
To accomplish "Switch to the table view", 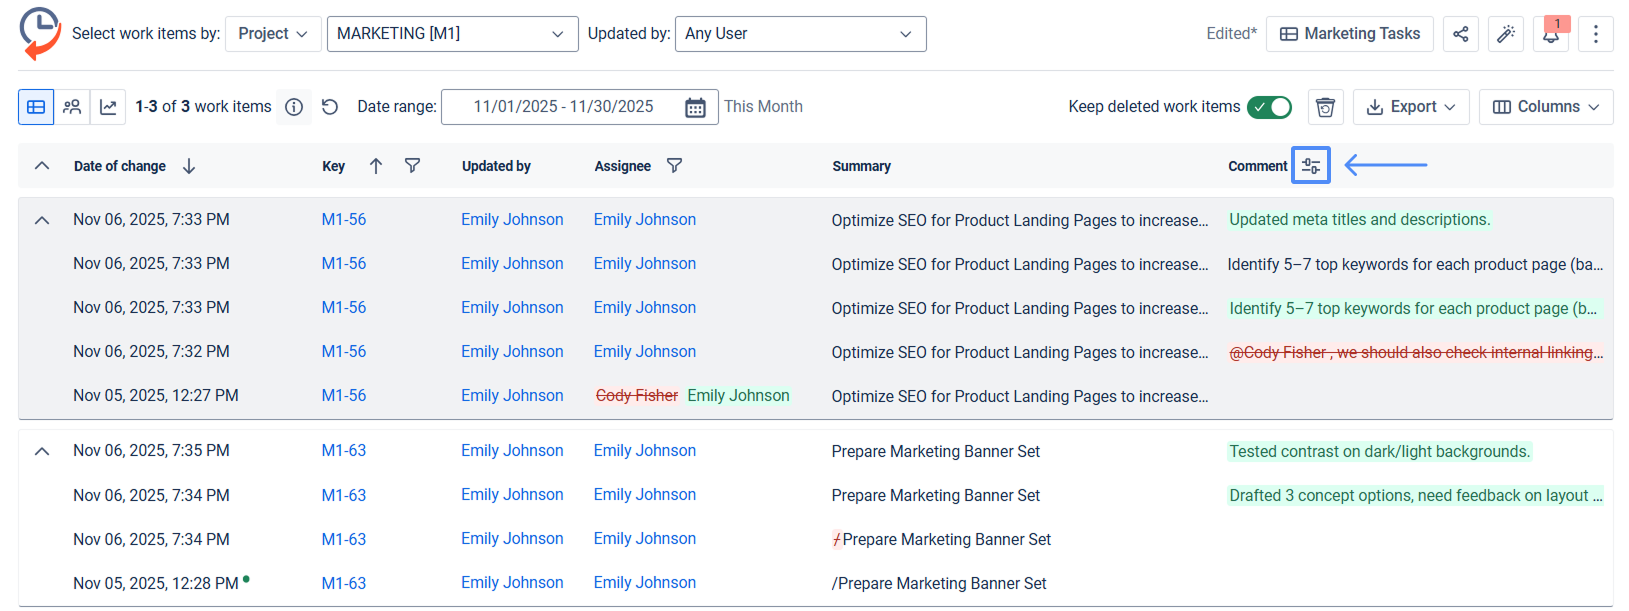I will pyautogui.click(x=36, y=107).
